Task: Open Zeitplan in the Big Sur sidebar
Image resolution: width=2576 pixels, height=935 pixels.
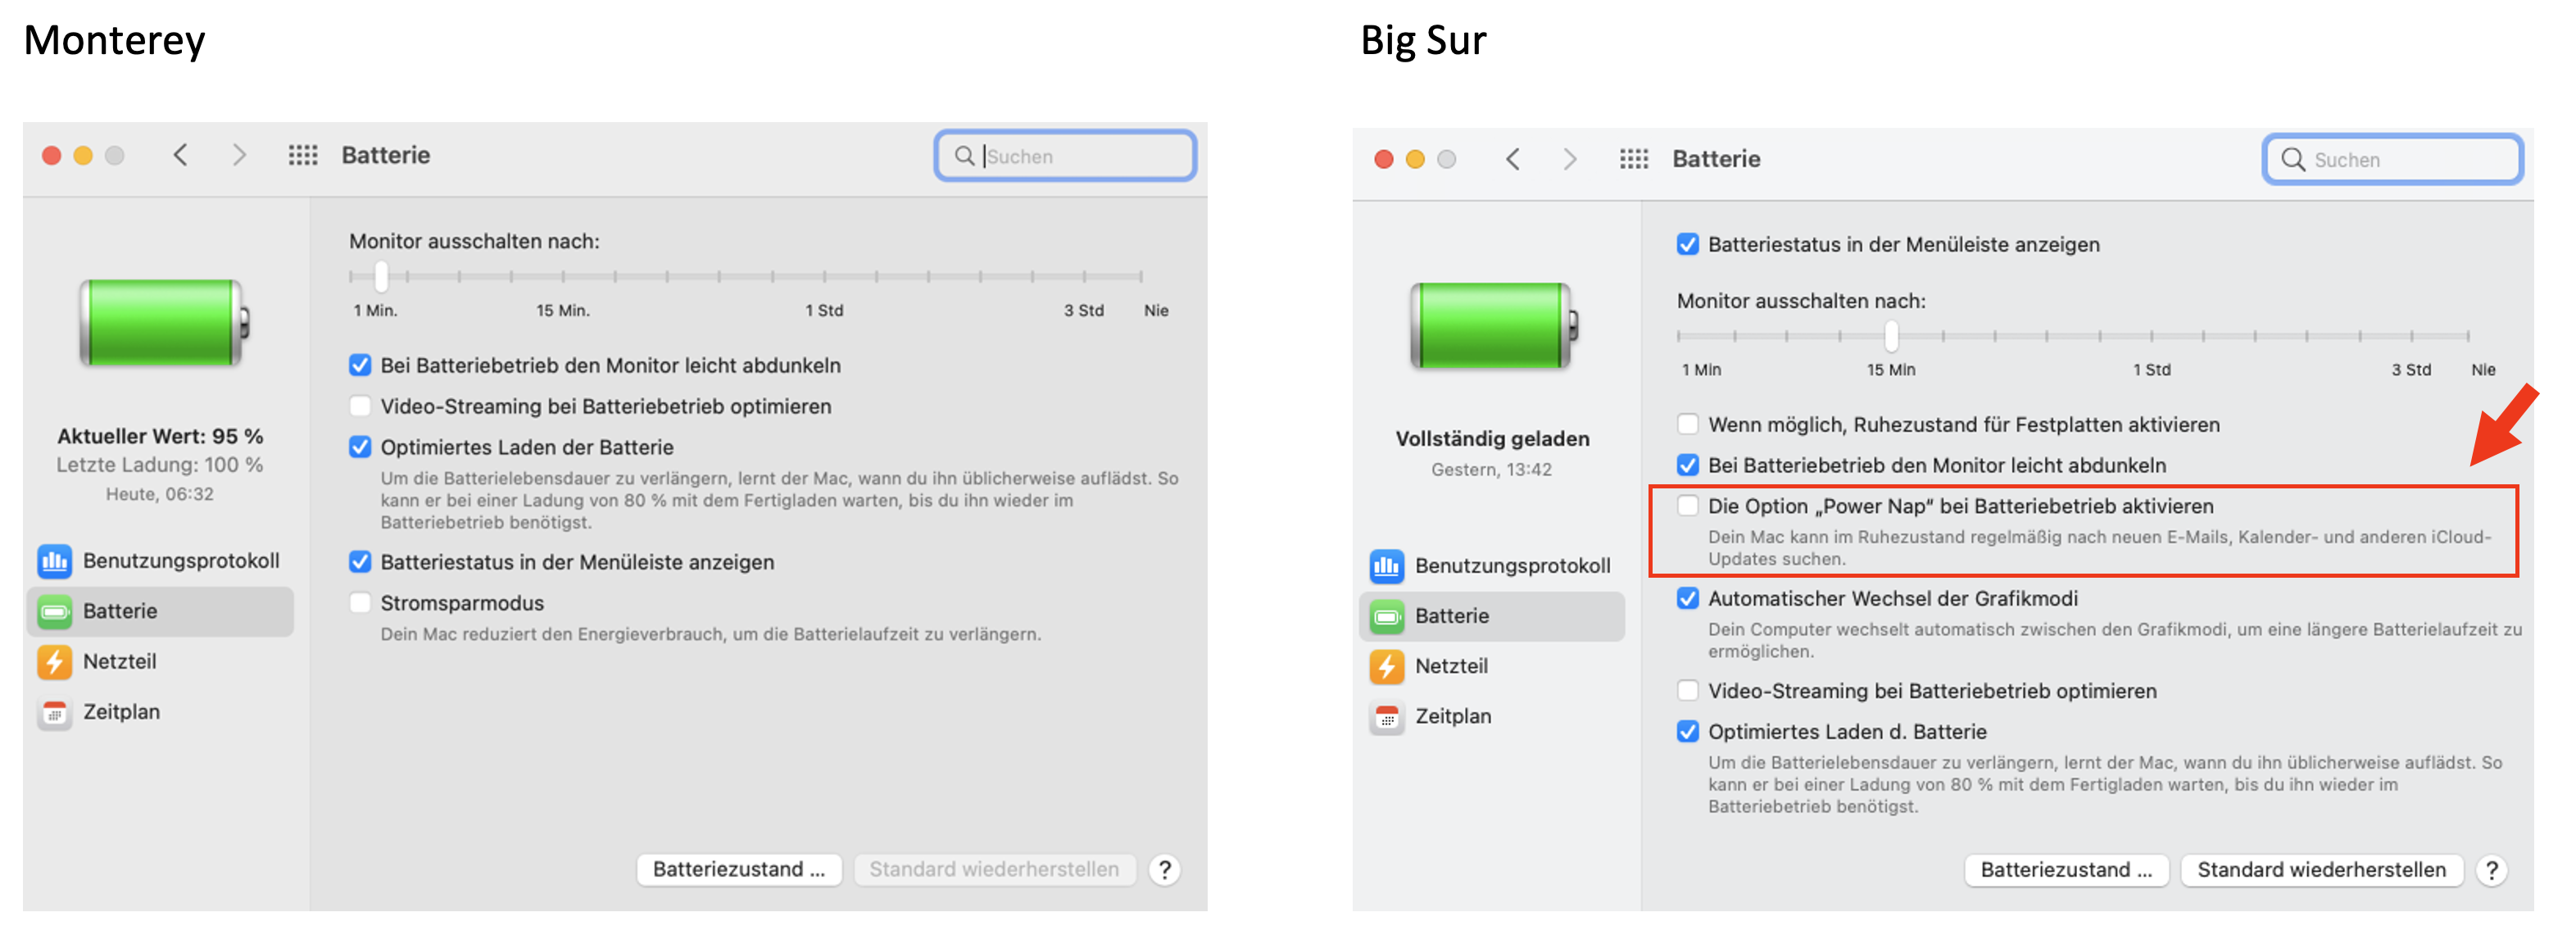Action: pyautogui.click(x=1452, y=716)
